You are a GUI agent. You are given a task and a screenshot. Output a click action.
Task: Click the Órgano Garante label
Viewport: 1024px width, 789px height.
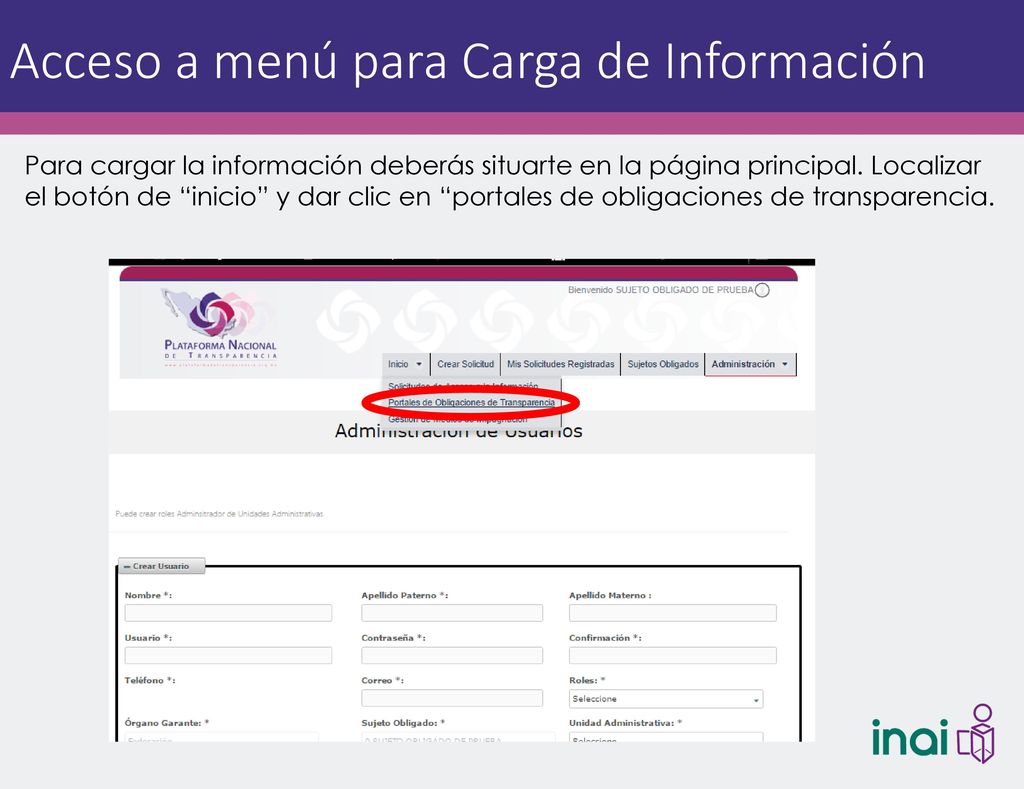pos(167,723)
